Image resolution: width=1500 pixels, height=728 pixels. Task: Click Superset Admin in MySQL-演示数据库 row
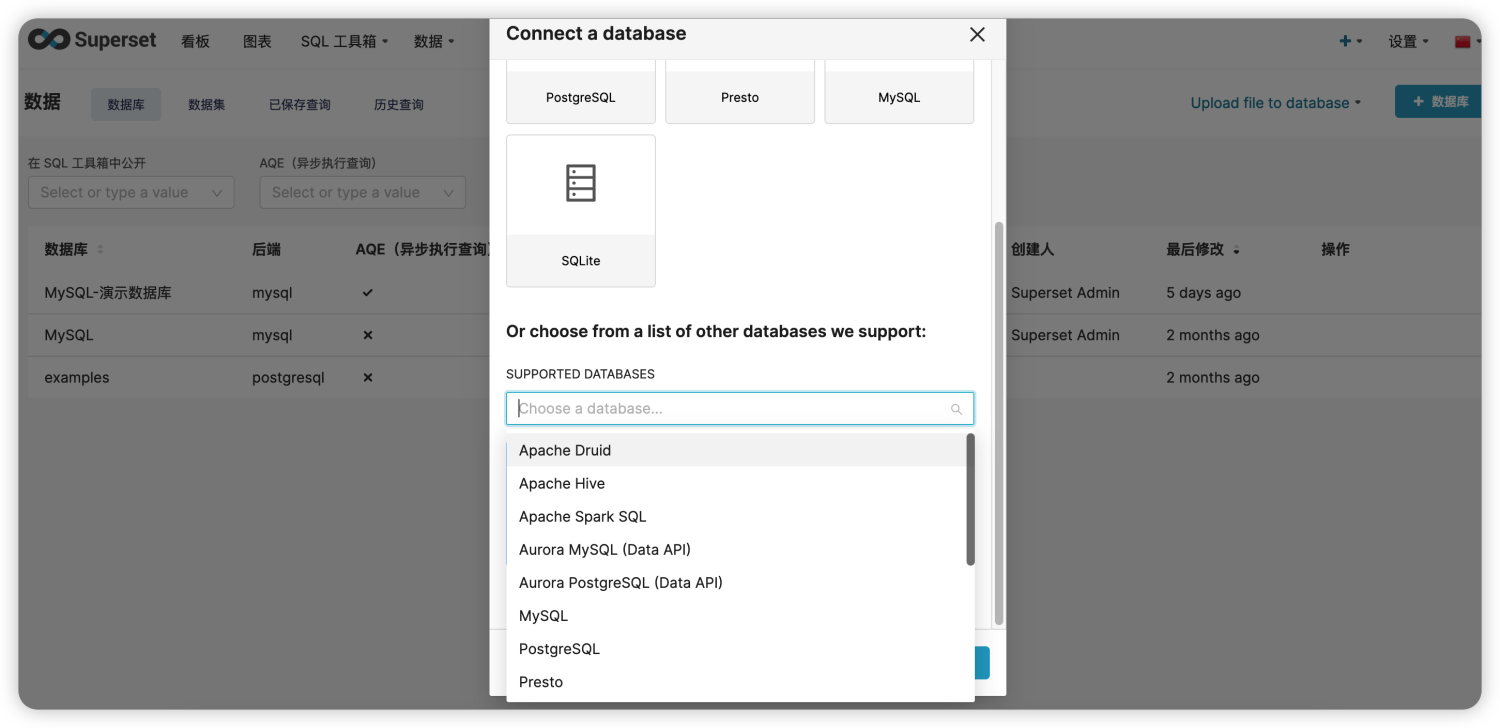tap(1065, 293)
